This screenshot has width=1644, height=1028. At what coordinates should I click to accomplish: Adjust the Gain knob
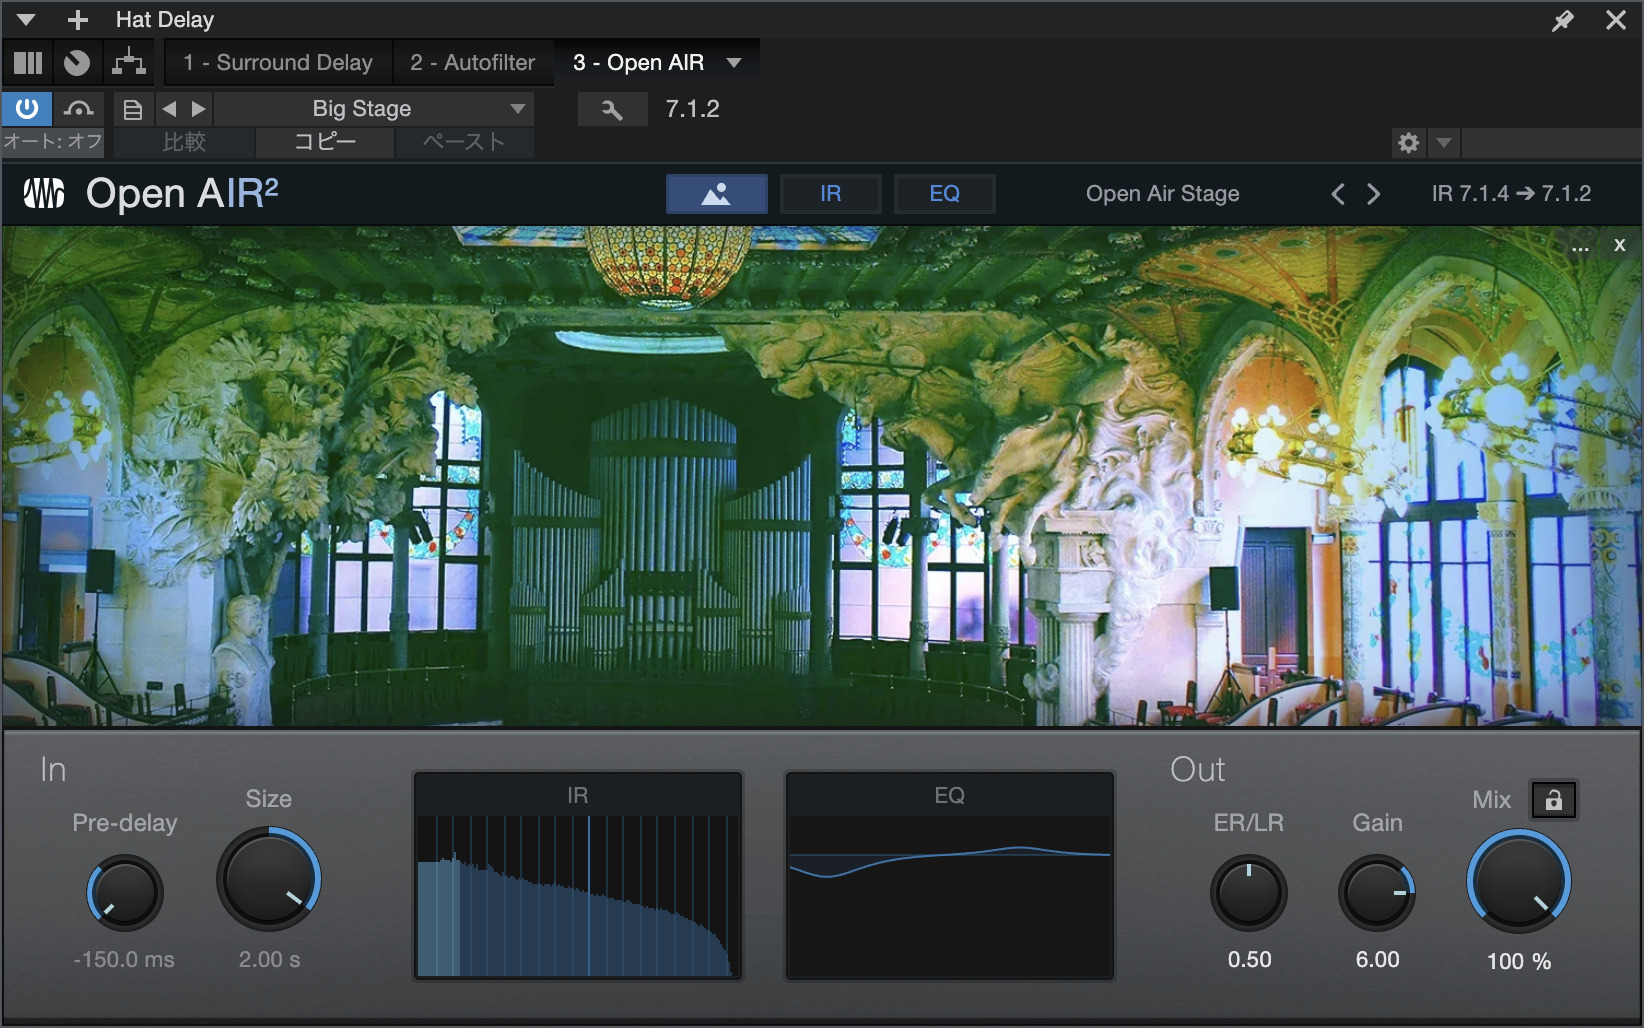coord(1377,892)
